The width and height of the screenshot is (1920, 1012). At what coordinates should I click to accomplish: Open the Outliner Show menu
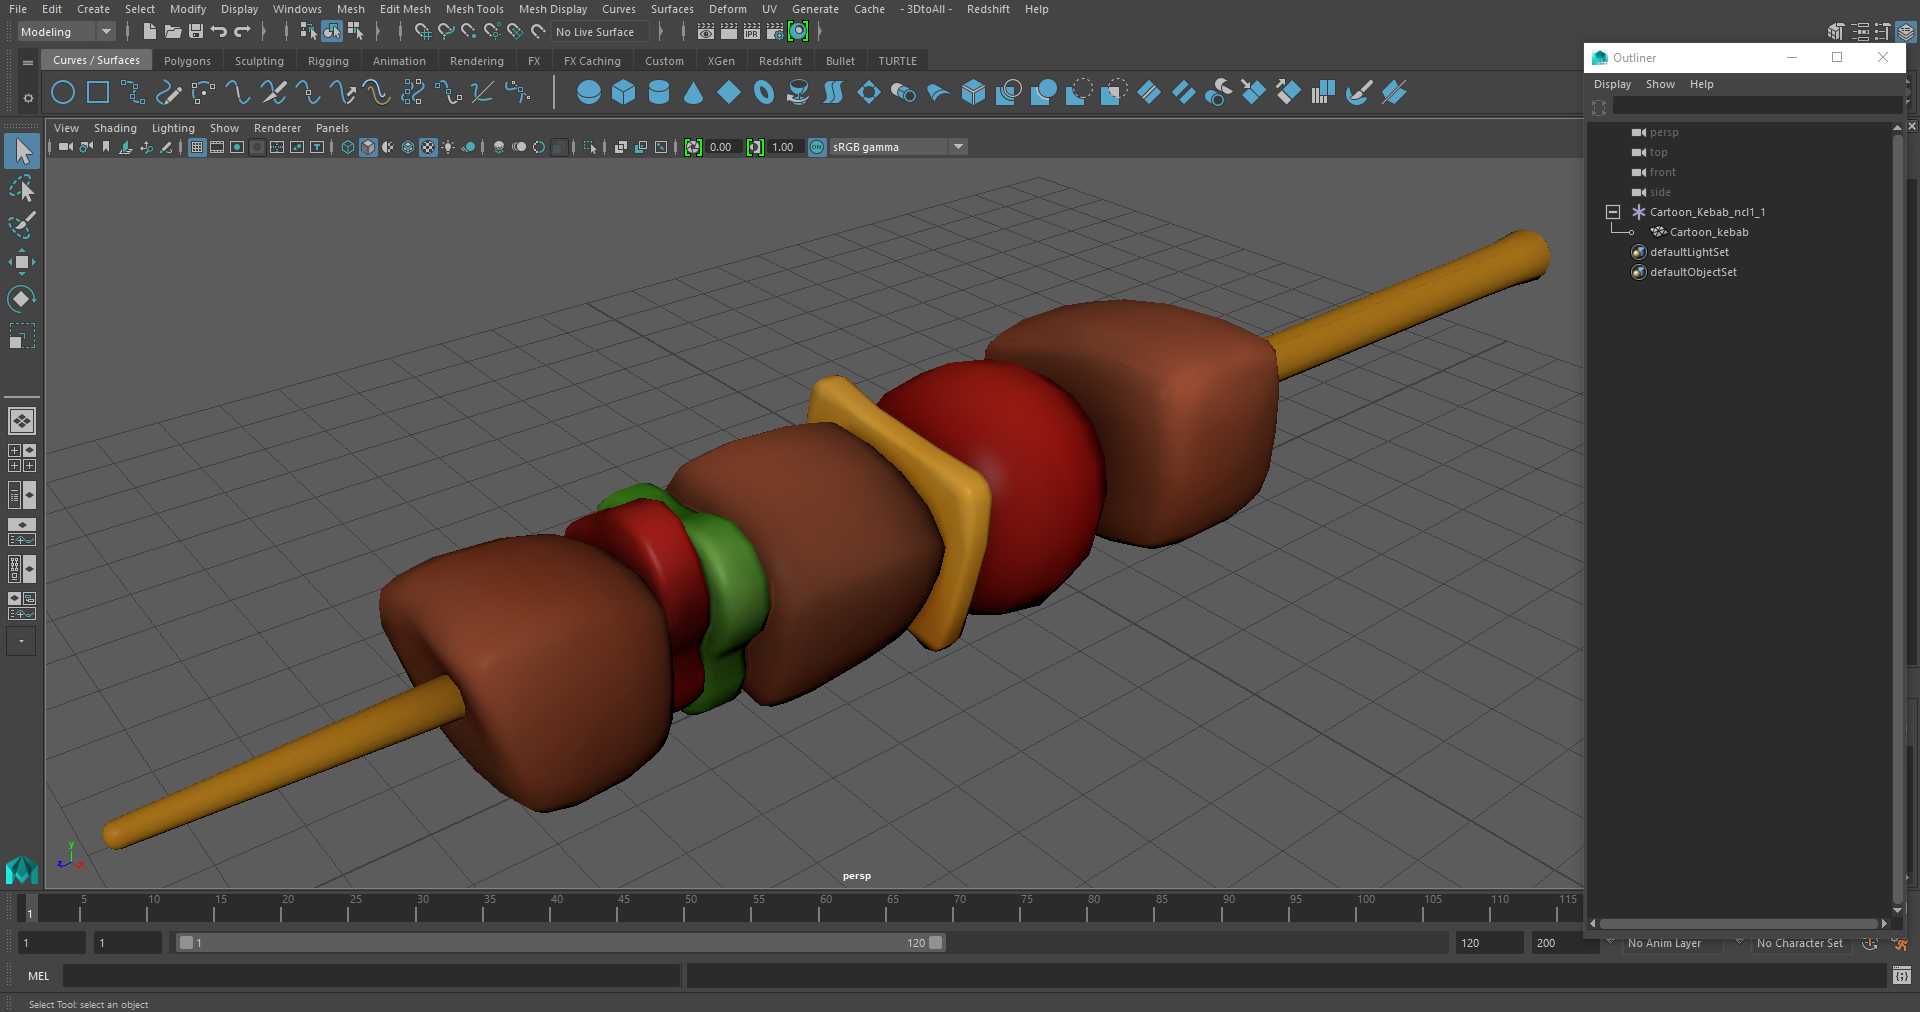click(1660, 84)
